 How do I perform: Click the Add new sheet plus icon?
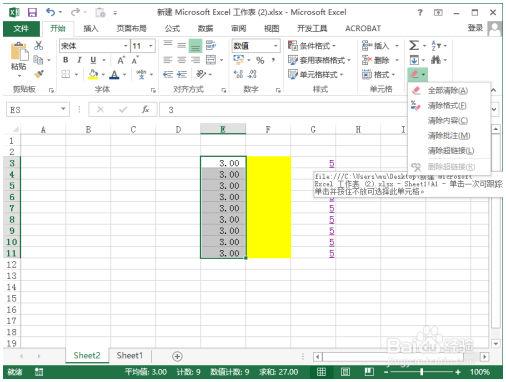(177, 356)
